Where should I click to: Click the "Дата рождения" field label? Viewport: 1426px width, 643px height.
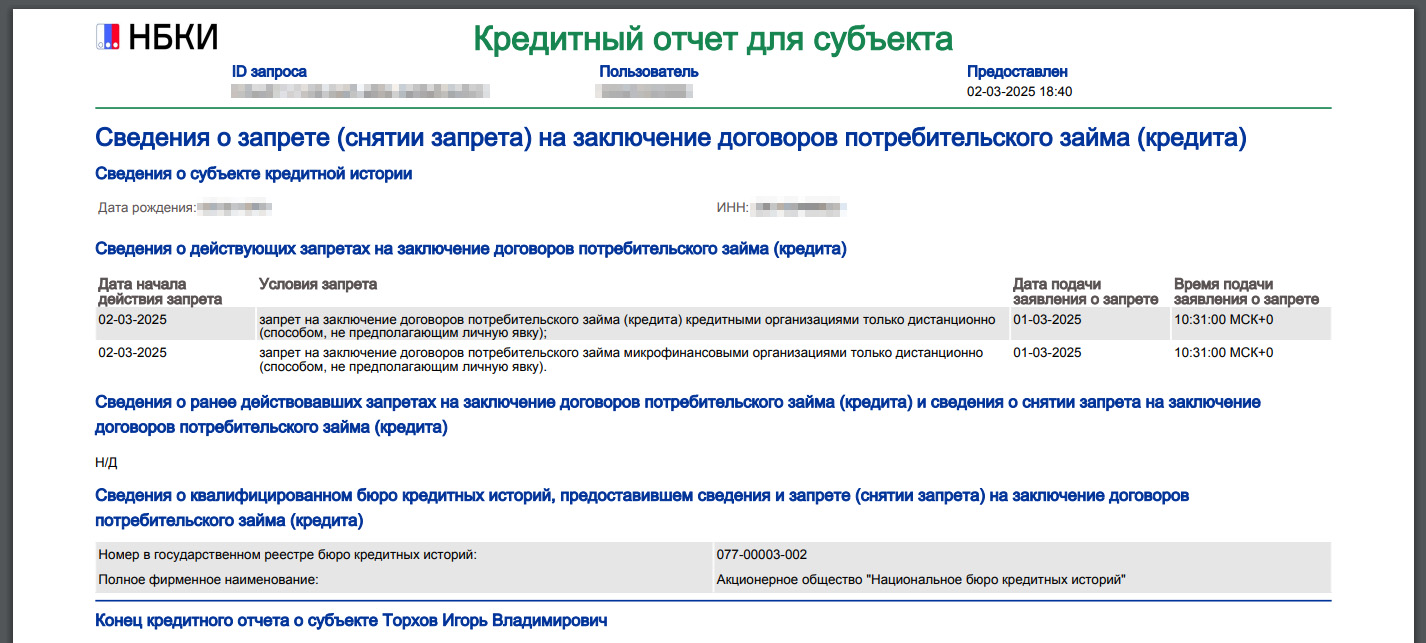tap(146, 208)
